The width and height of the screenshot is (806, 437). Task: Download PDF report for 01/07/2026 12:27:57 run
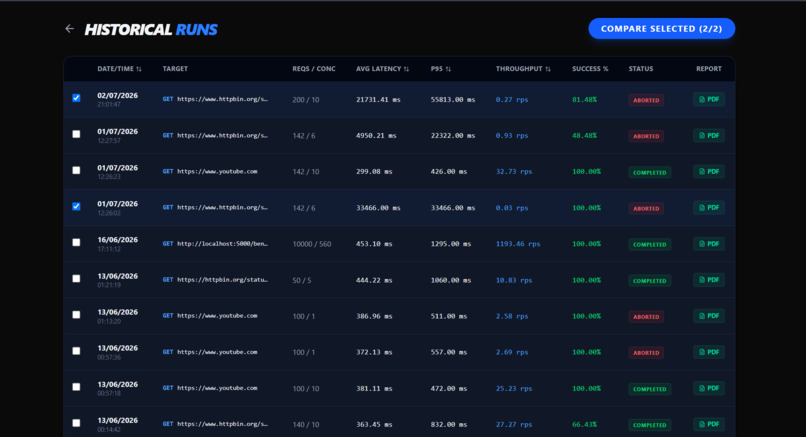tap(709, 136)
